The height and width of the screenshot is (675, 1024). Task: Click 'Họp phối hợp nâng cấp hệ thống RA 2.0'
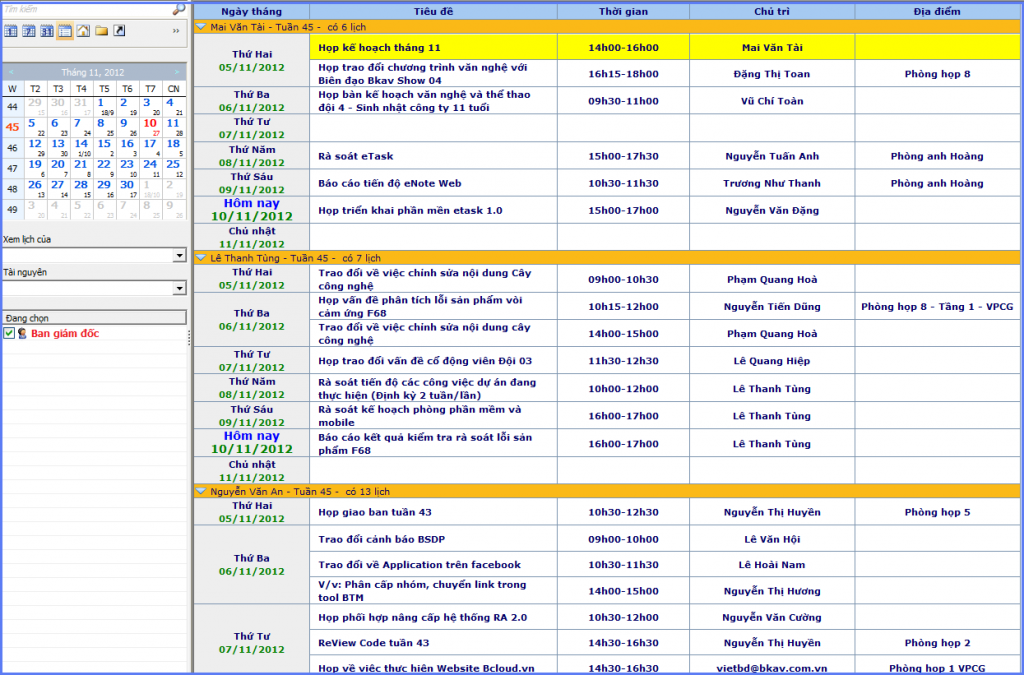point(423,618)
